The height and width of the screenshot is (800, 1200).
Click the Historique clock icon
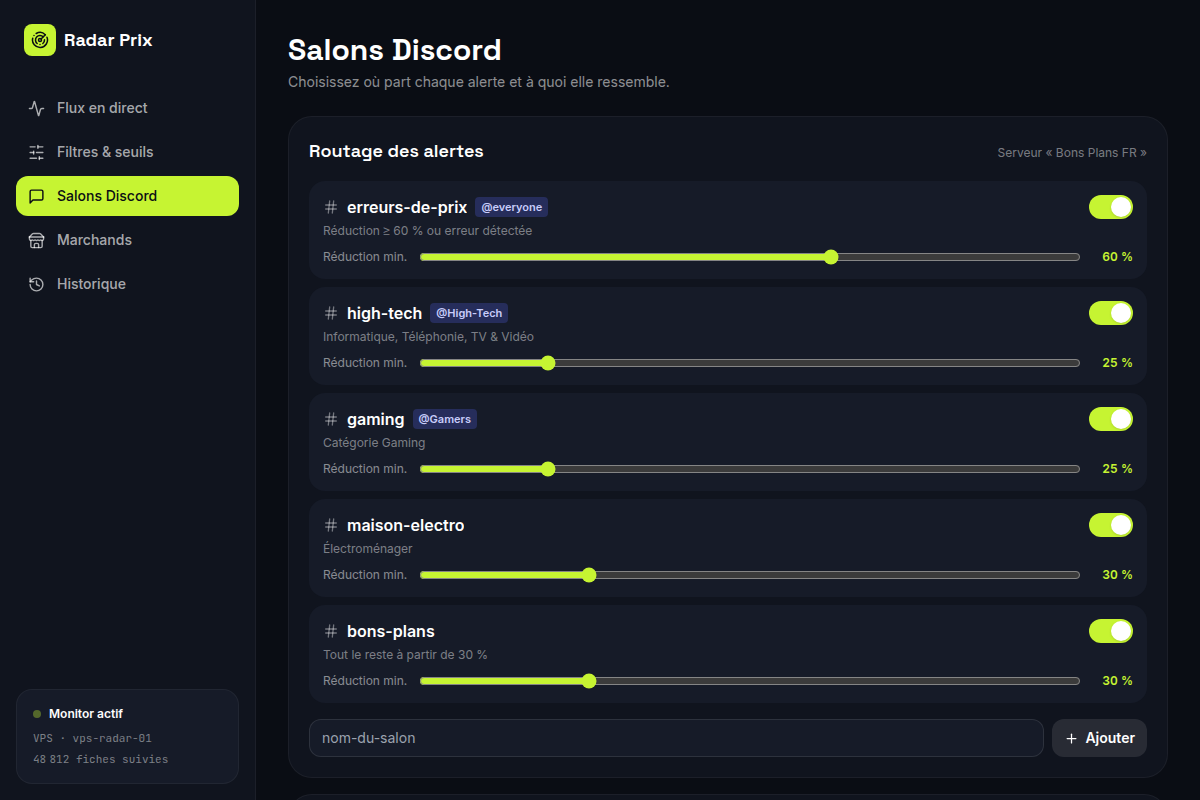coord(37,284)
